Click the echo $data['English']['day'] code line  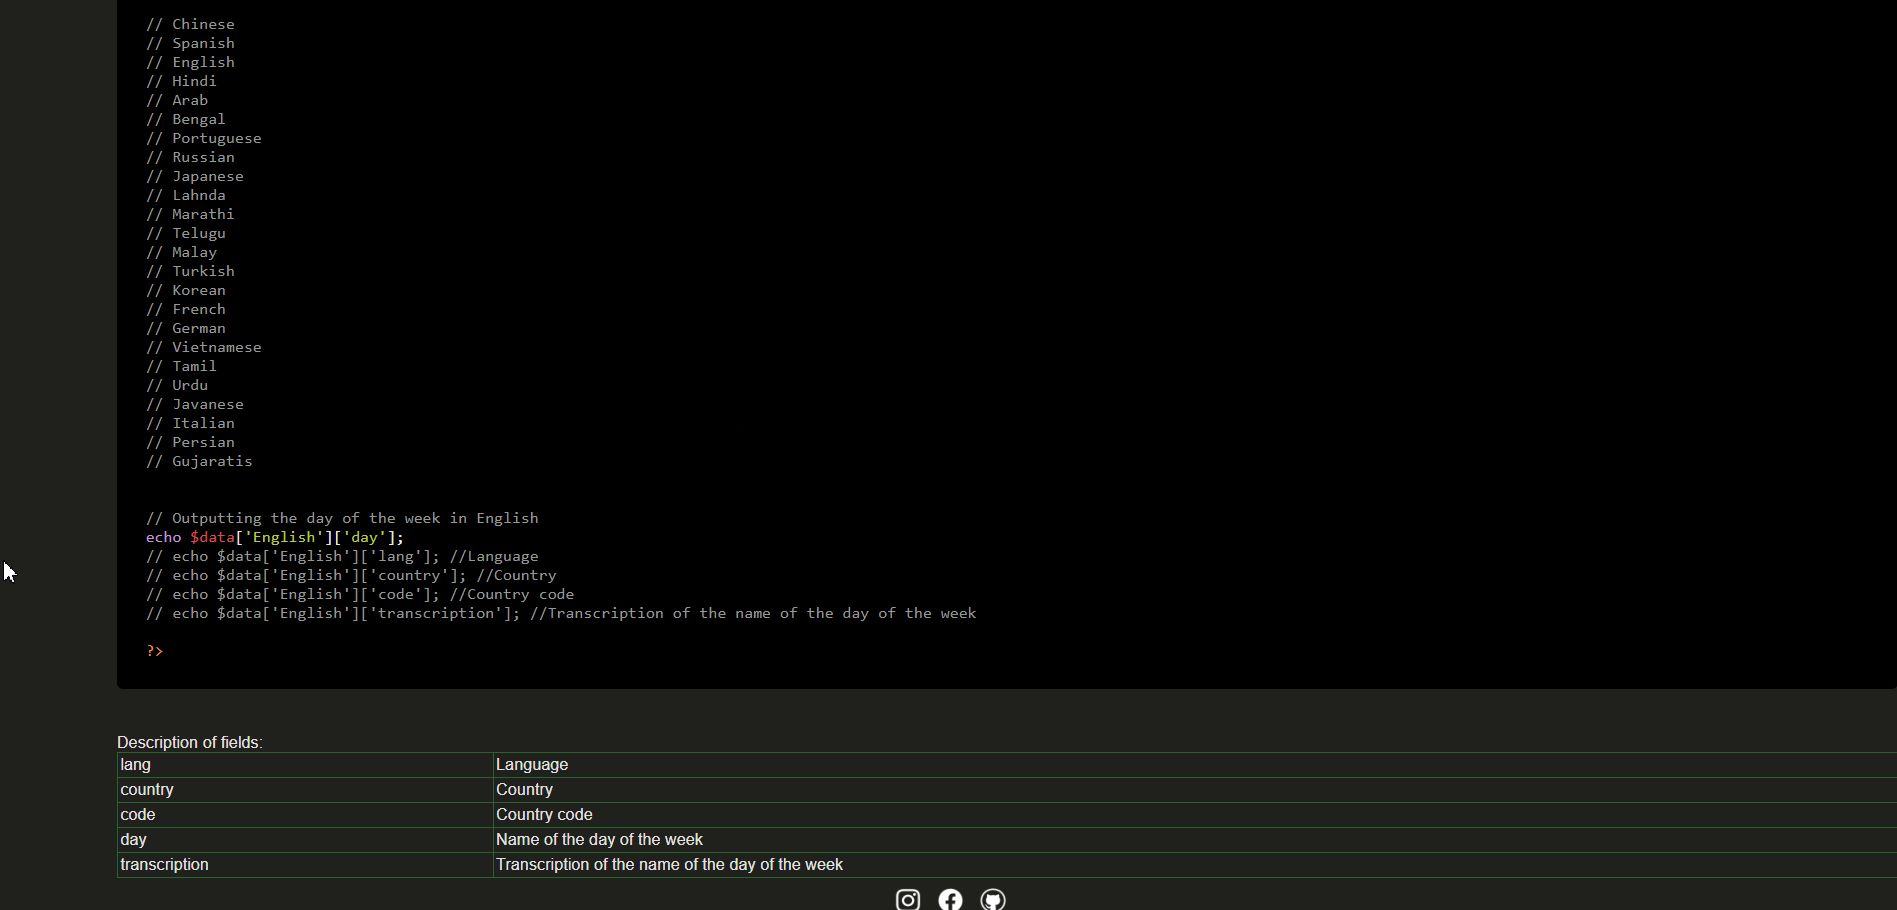[x=275, y=537]
